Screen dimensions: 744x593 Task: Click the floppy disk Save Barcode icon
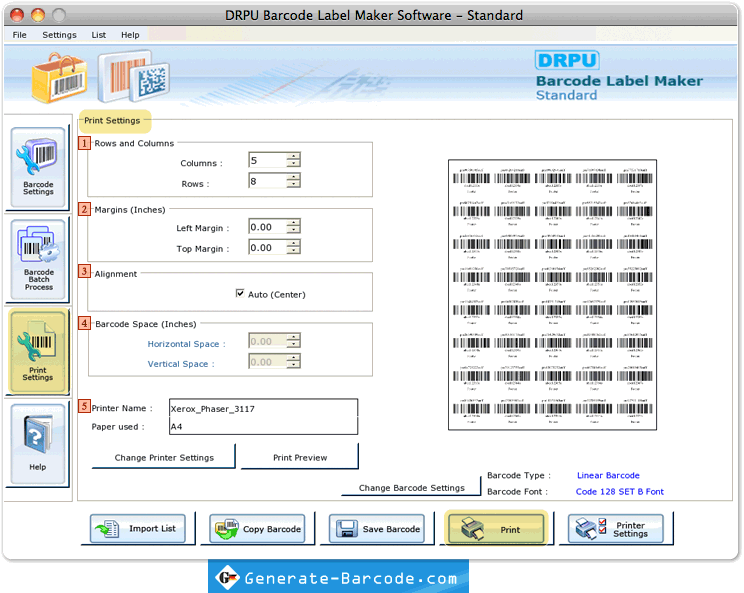(347, 528)
